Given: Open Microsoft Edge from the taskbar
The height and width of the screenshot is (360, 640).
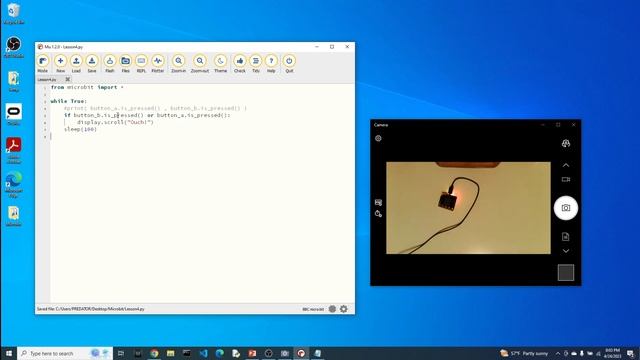Looking at the screenshot, I should [x=220, y=353].
